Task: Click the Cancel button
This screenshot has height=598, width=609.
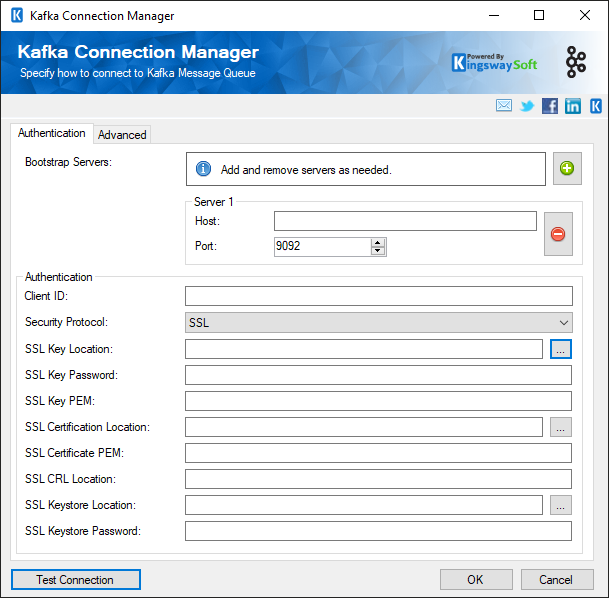Action: pos(557,580)
